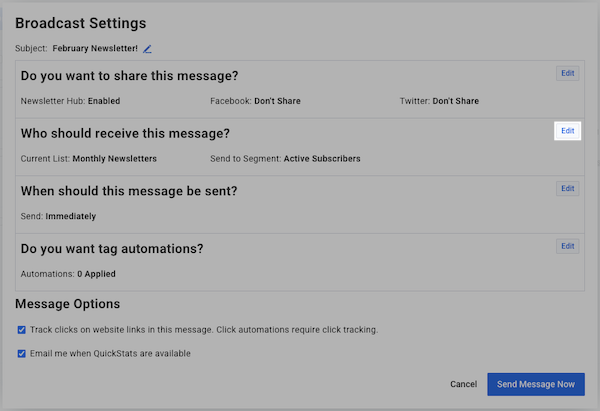
Task: Edit when this message should be sent
Action: point(567,188)
